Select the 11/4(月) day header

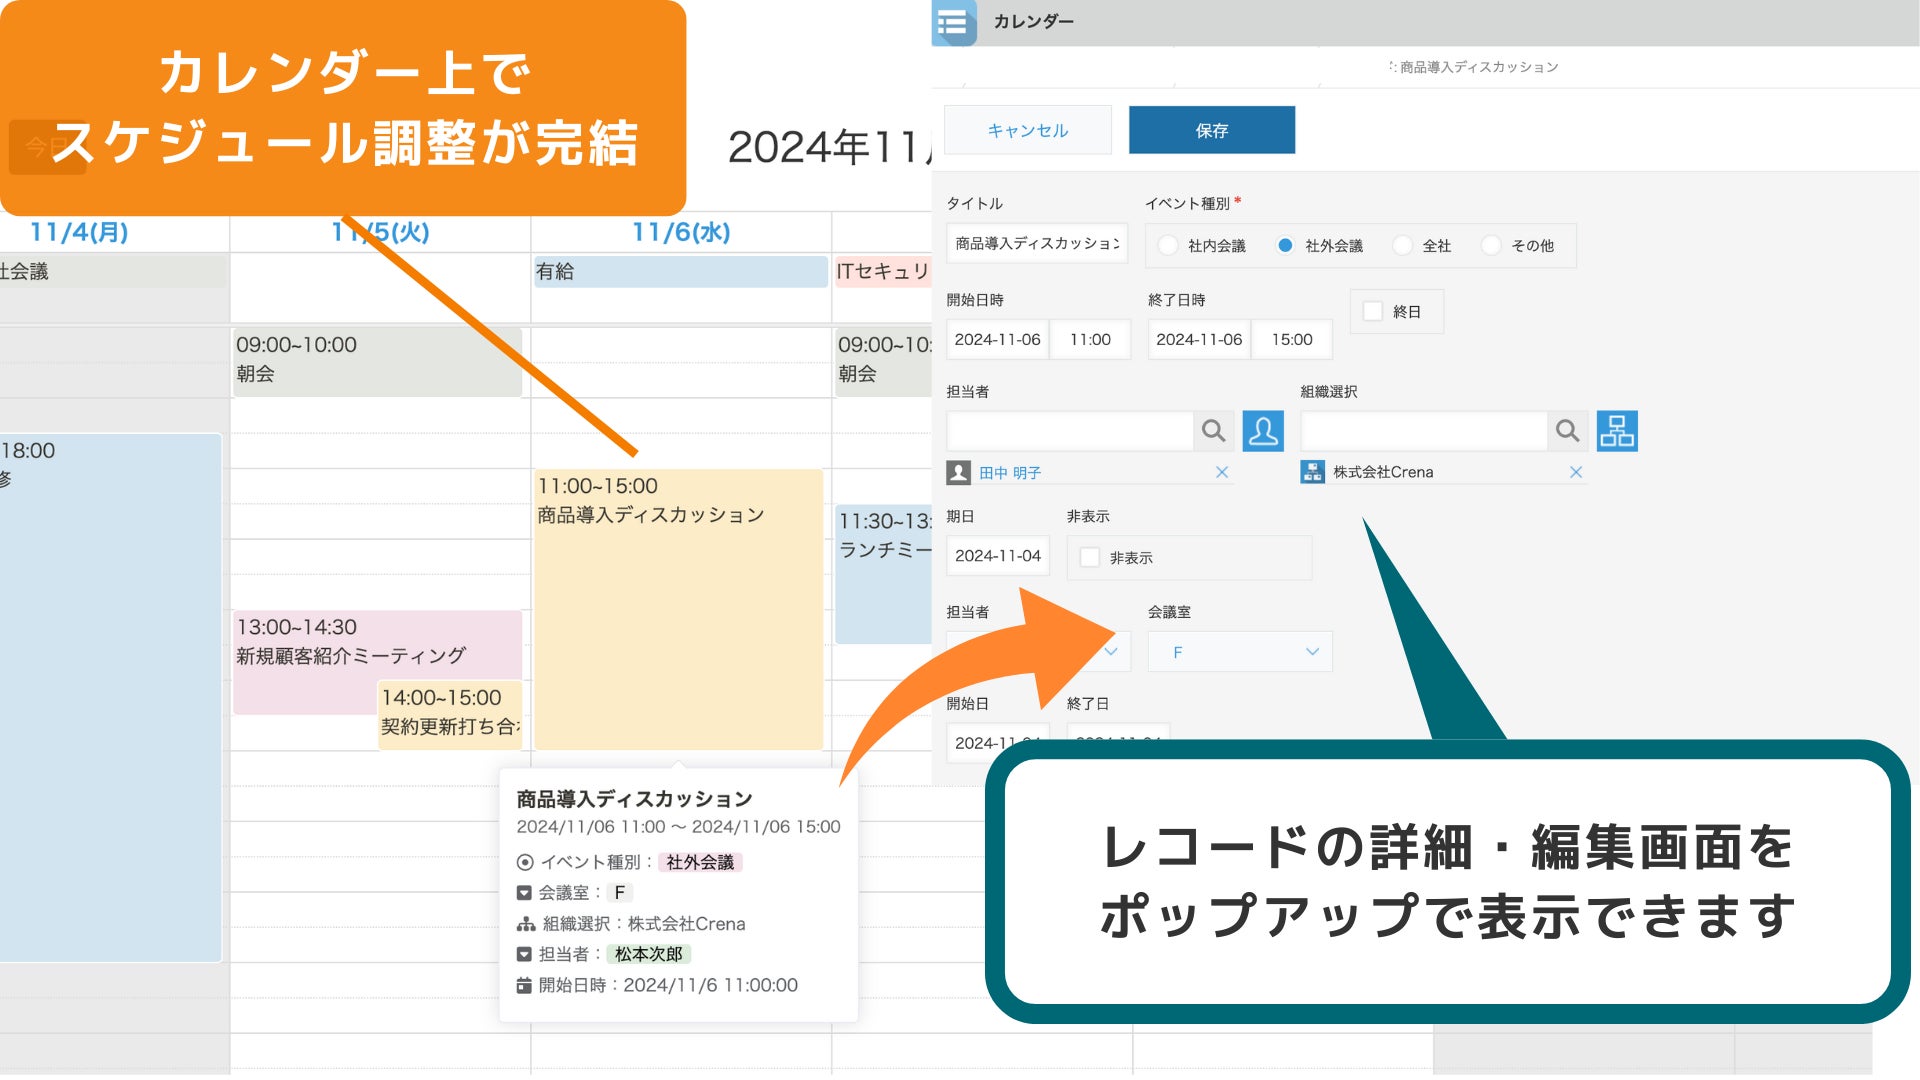79,232
